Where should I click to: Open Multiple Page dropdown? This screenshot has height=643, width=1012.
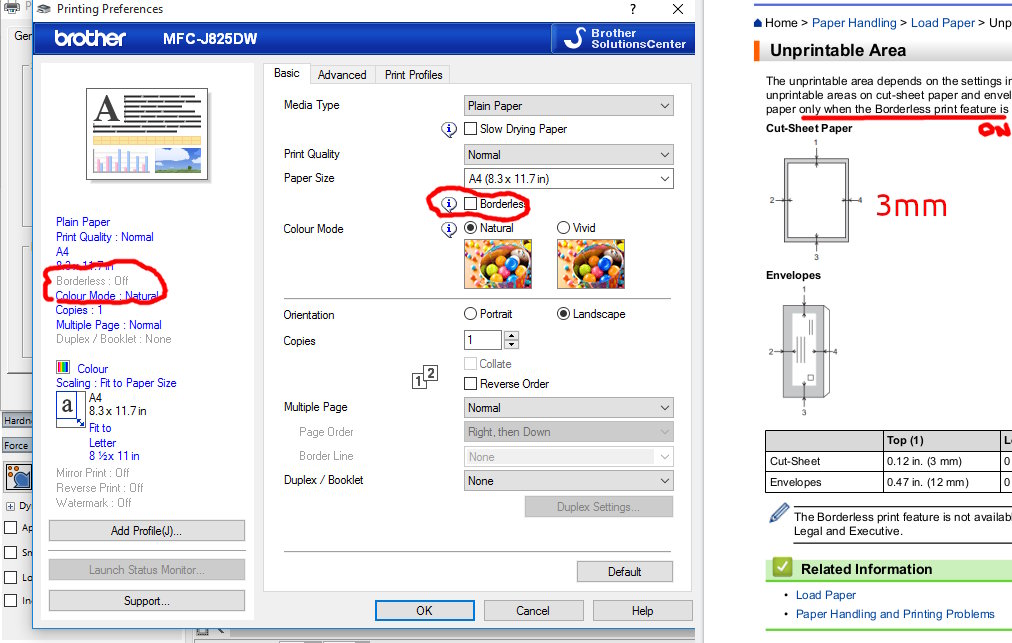pyautogui.click(x=569, y=408)
